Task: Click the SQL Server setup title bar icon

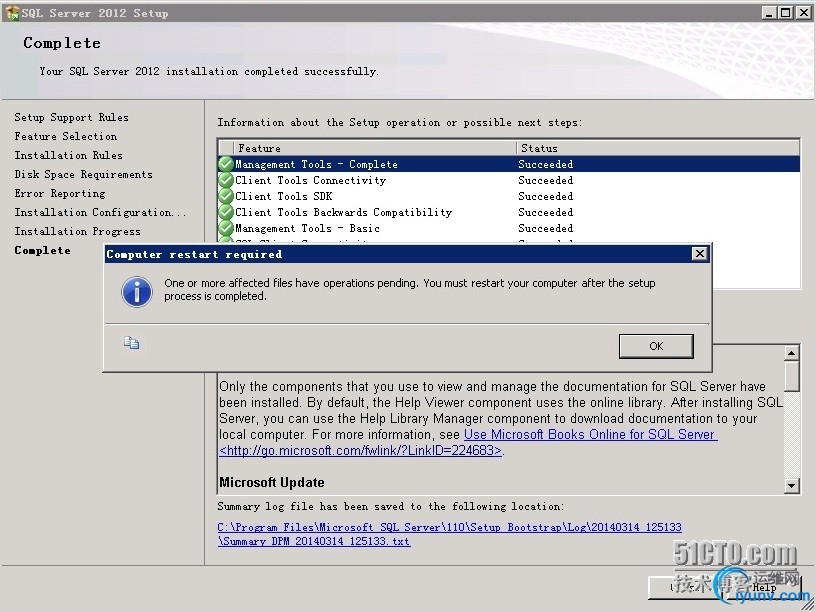Action: tap(12, 13)
